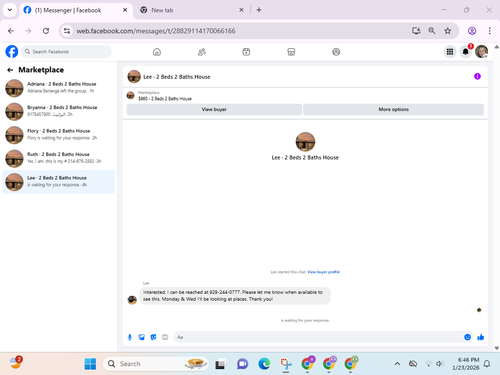Open the volume control in system tray
This screenshot has height=375, width=500.
click(x=440, y=364)
